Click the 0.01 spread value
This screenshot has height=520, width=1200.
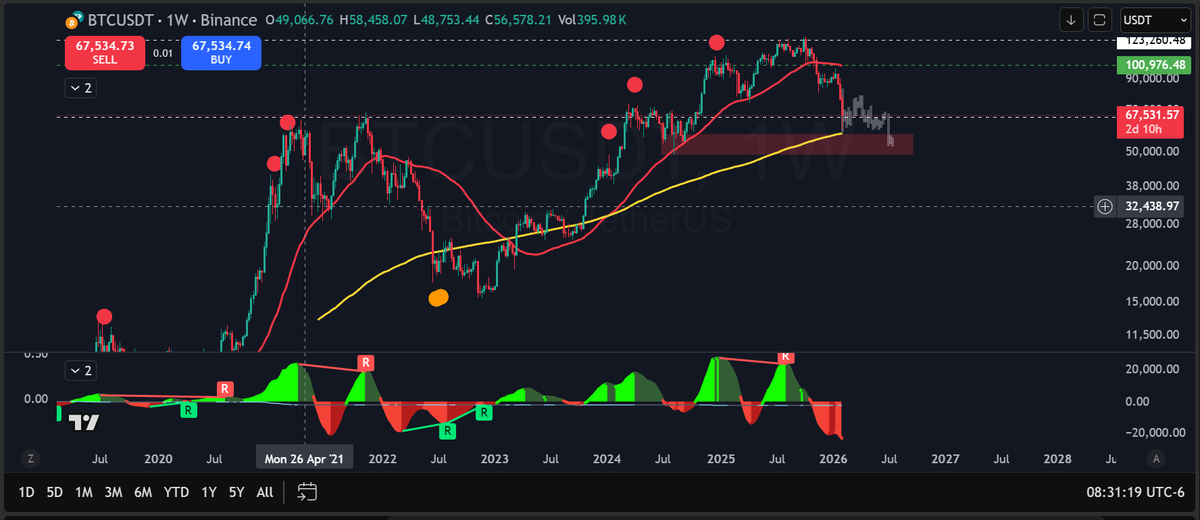coord(162,53)
